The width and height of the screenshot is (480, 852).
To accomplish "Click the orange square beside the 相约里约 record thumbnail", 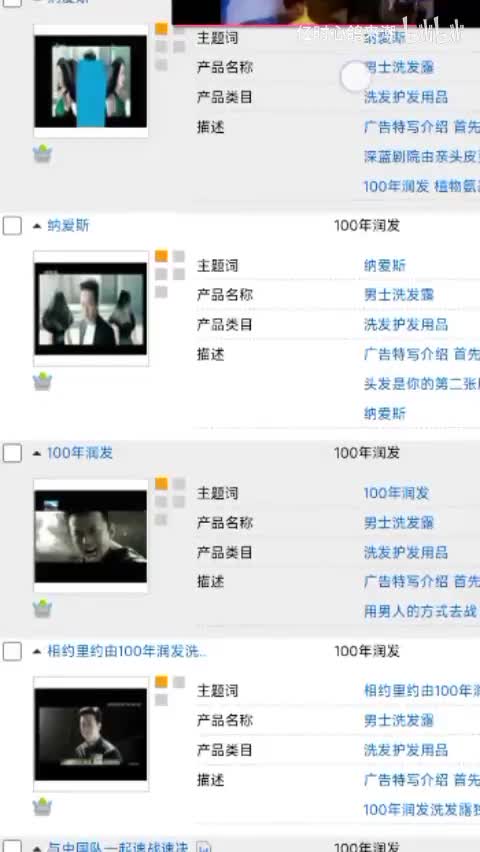I will 161,682.
